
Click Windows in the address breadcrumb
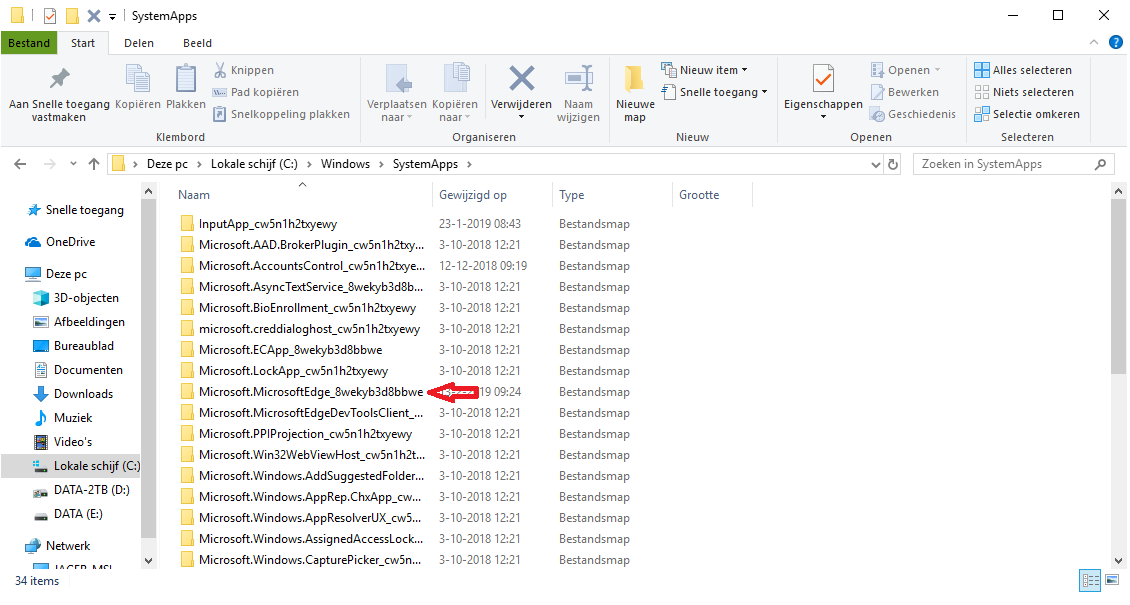point(345,164)
